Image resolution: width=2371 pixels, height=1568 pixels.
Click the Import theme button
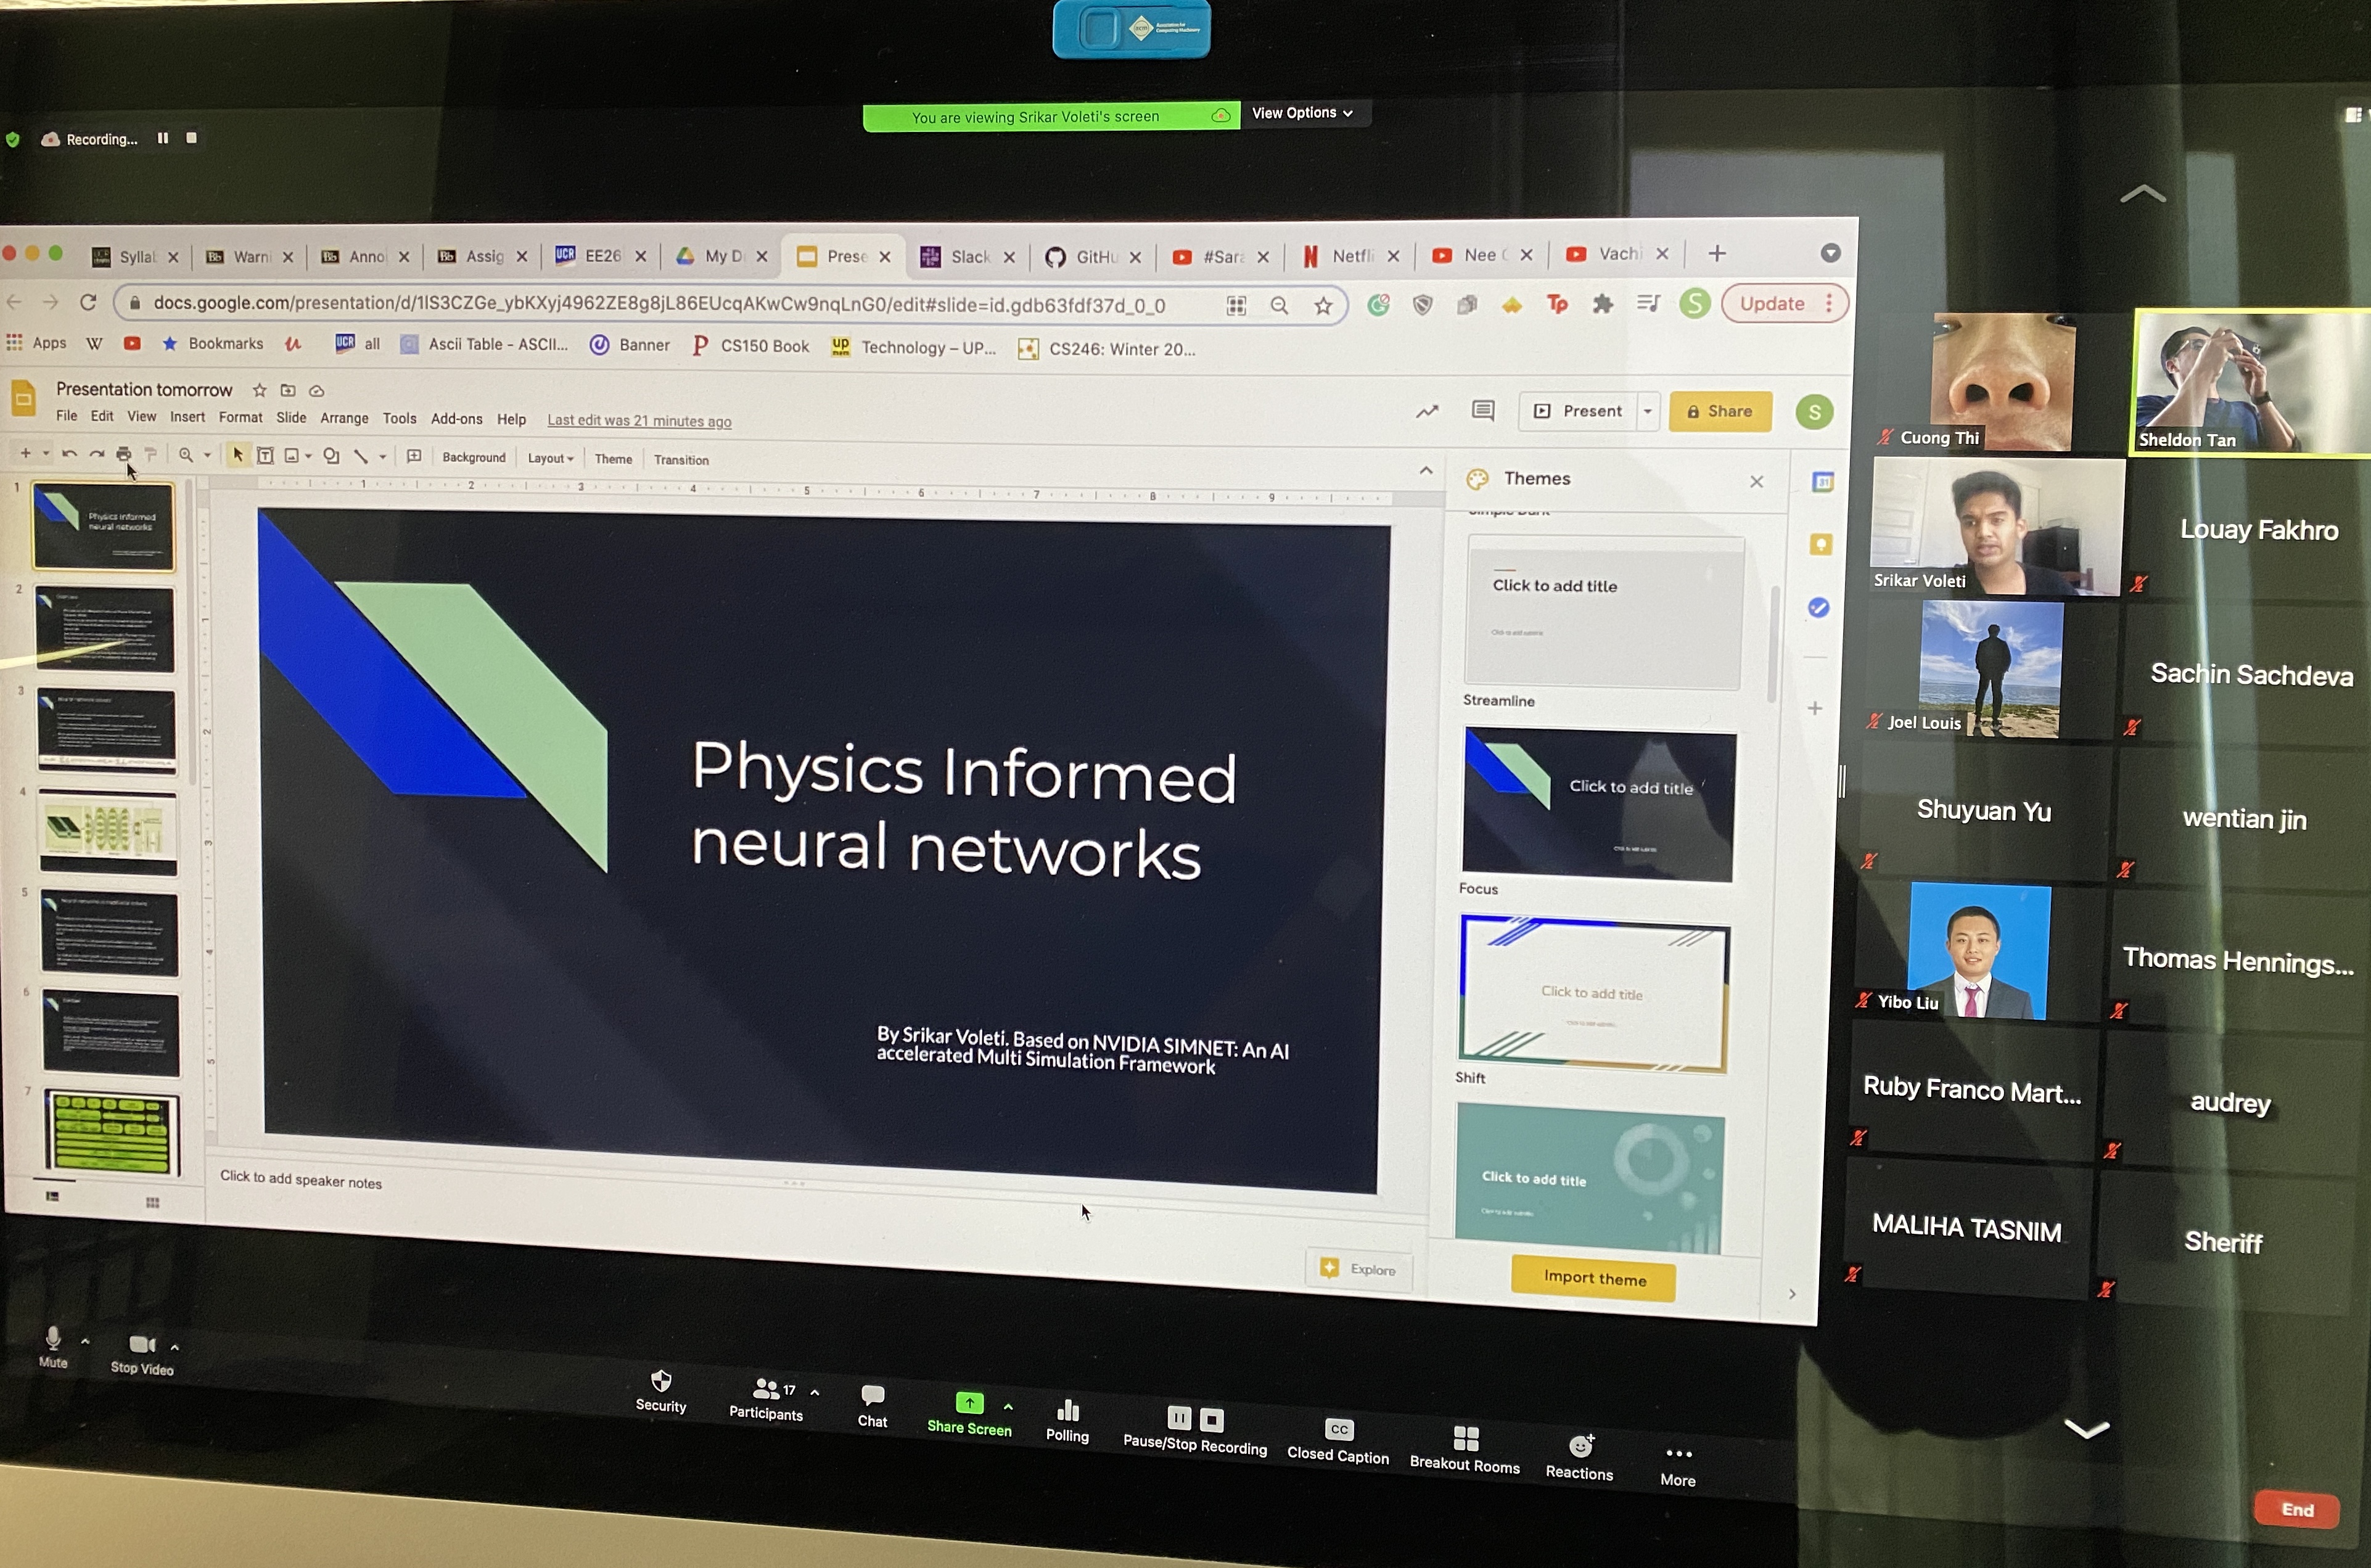(x=1594, y=1277)
